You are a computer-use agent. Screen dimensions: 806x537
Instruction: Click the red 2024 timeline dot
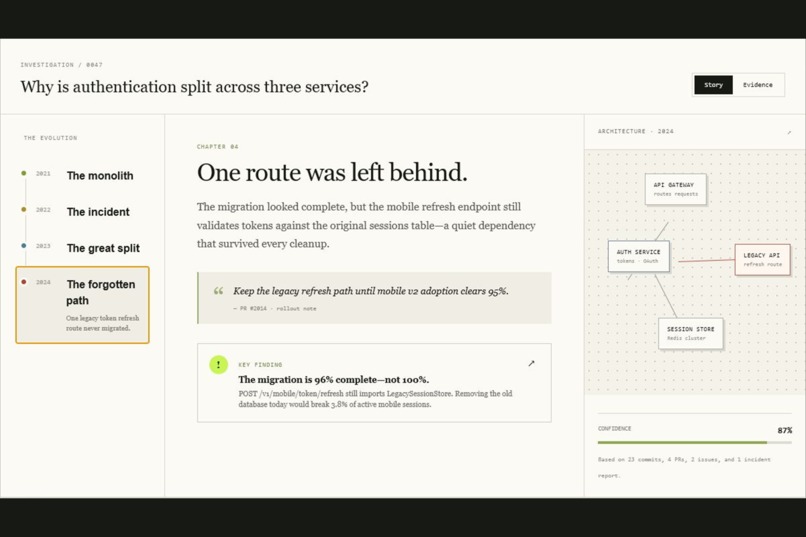pos(24,282)
